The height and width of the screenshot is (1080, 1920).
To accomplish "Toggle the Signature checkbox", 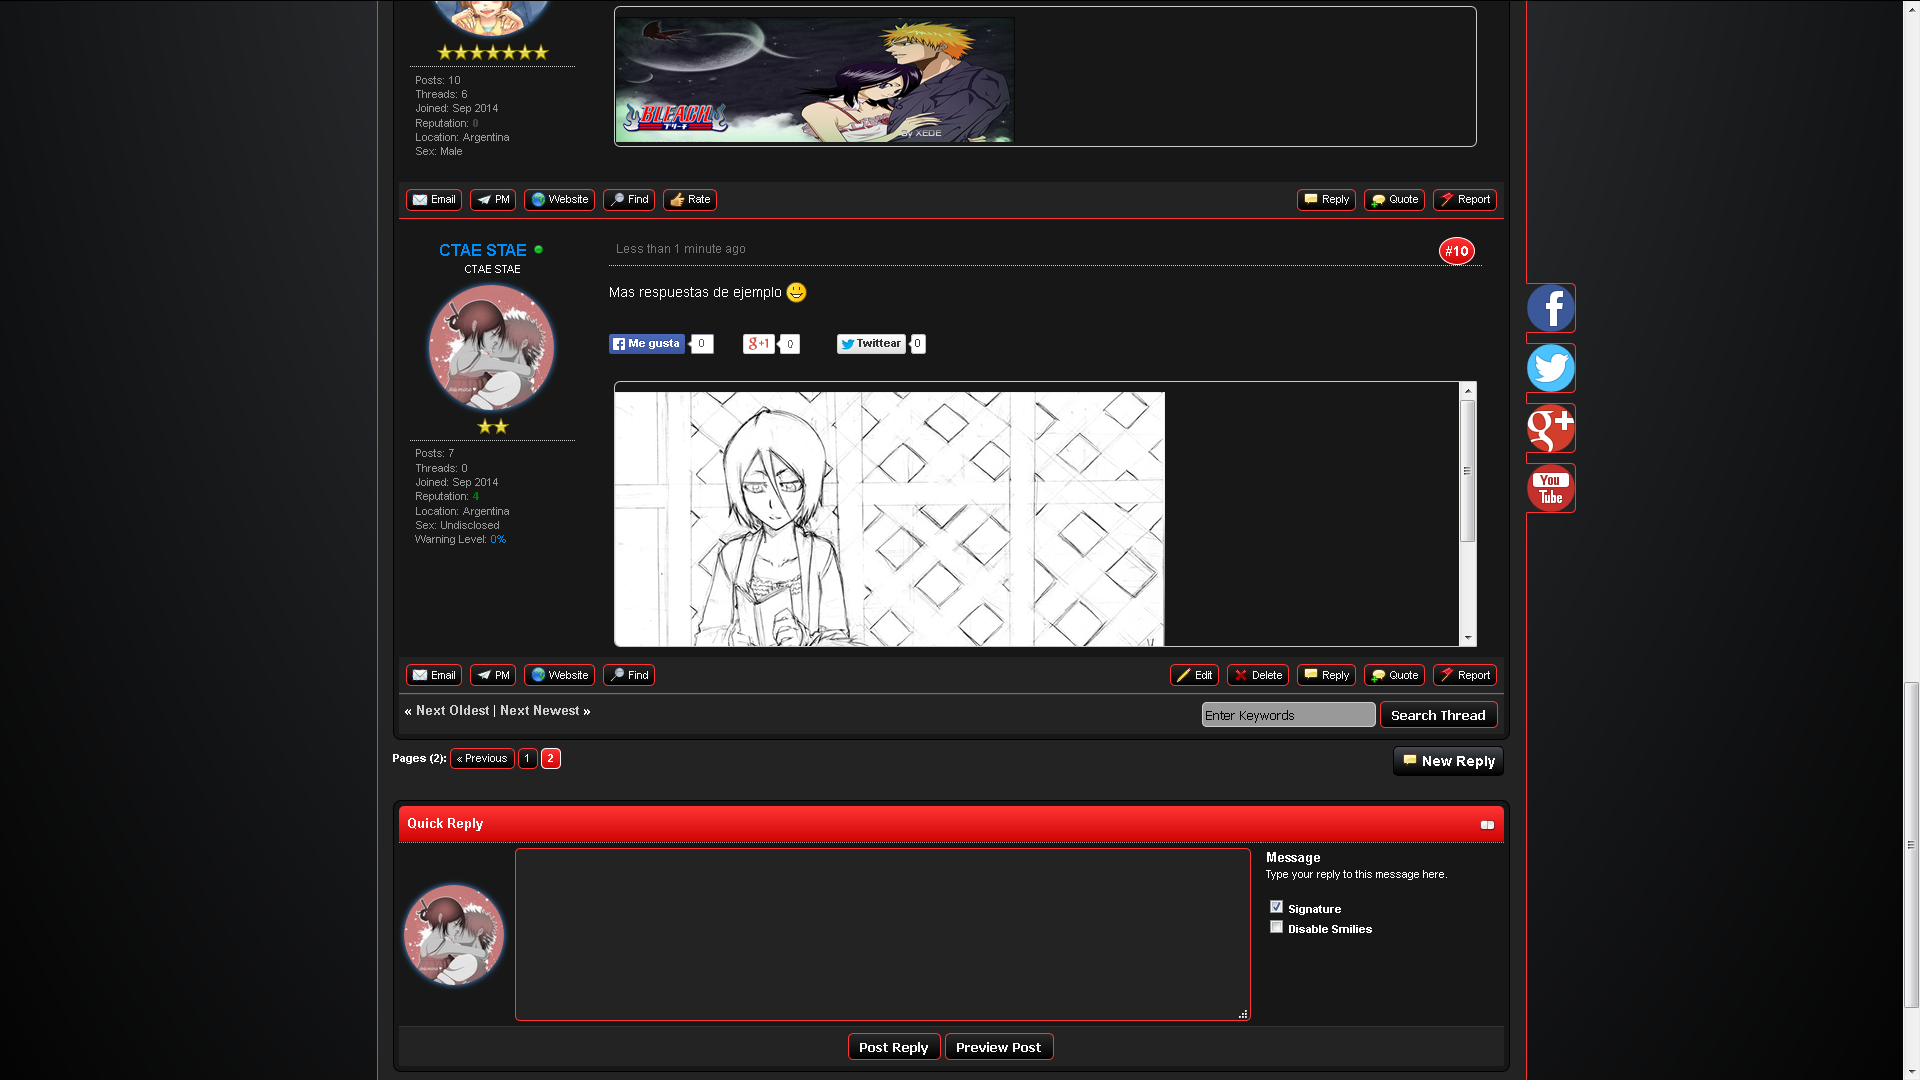I will coord(1276,907).
